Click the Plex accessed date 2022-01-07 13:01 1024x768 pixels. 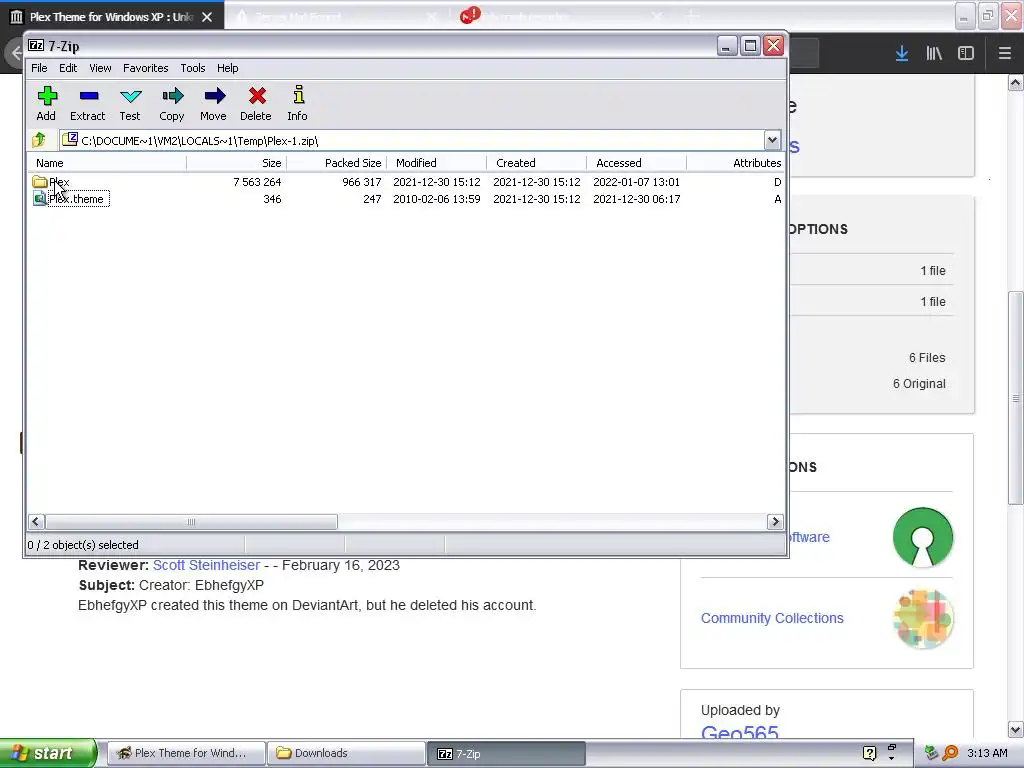636,182
